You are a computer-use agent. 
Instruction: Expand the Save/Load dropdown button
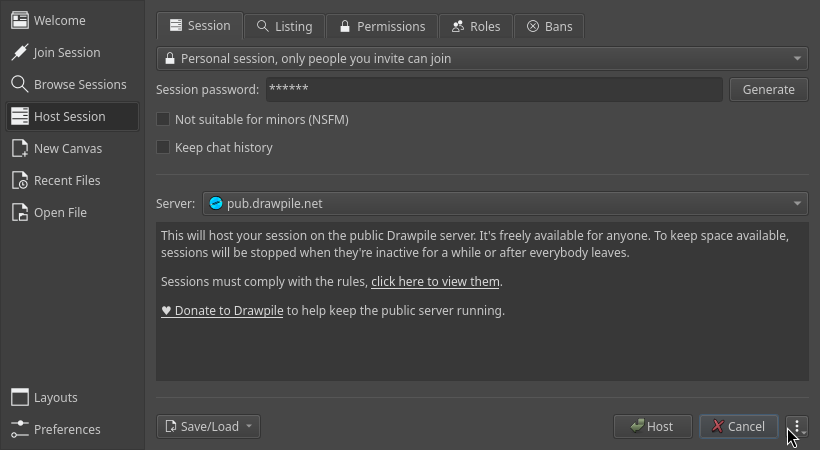[208, 426]
